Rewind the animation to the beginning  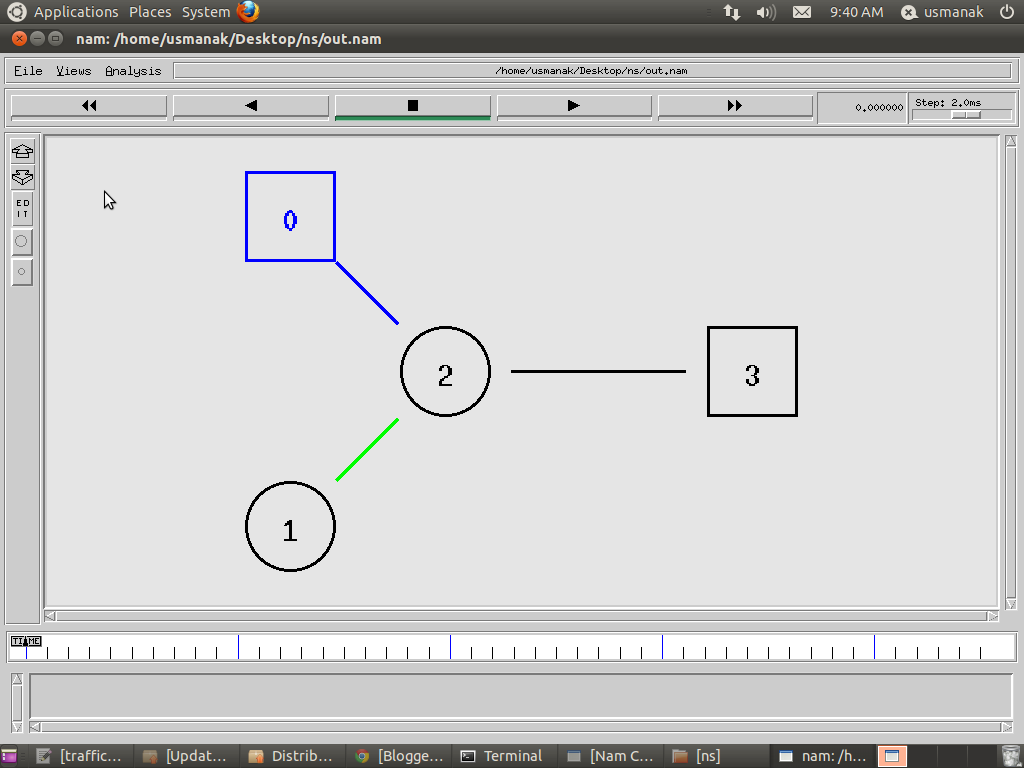tap(88, 104)
